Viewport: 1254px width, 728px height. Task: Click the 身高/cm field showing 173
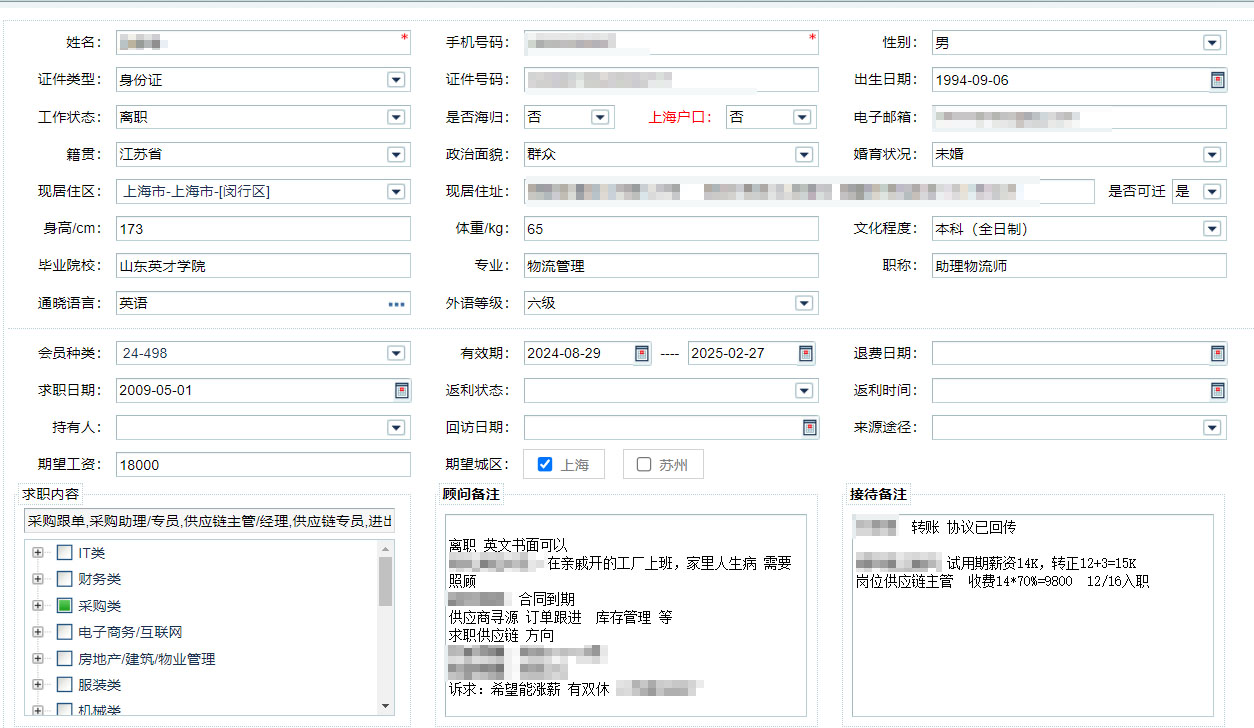tap(263, 229)
